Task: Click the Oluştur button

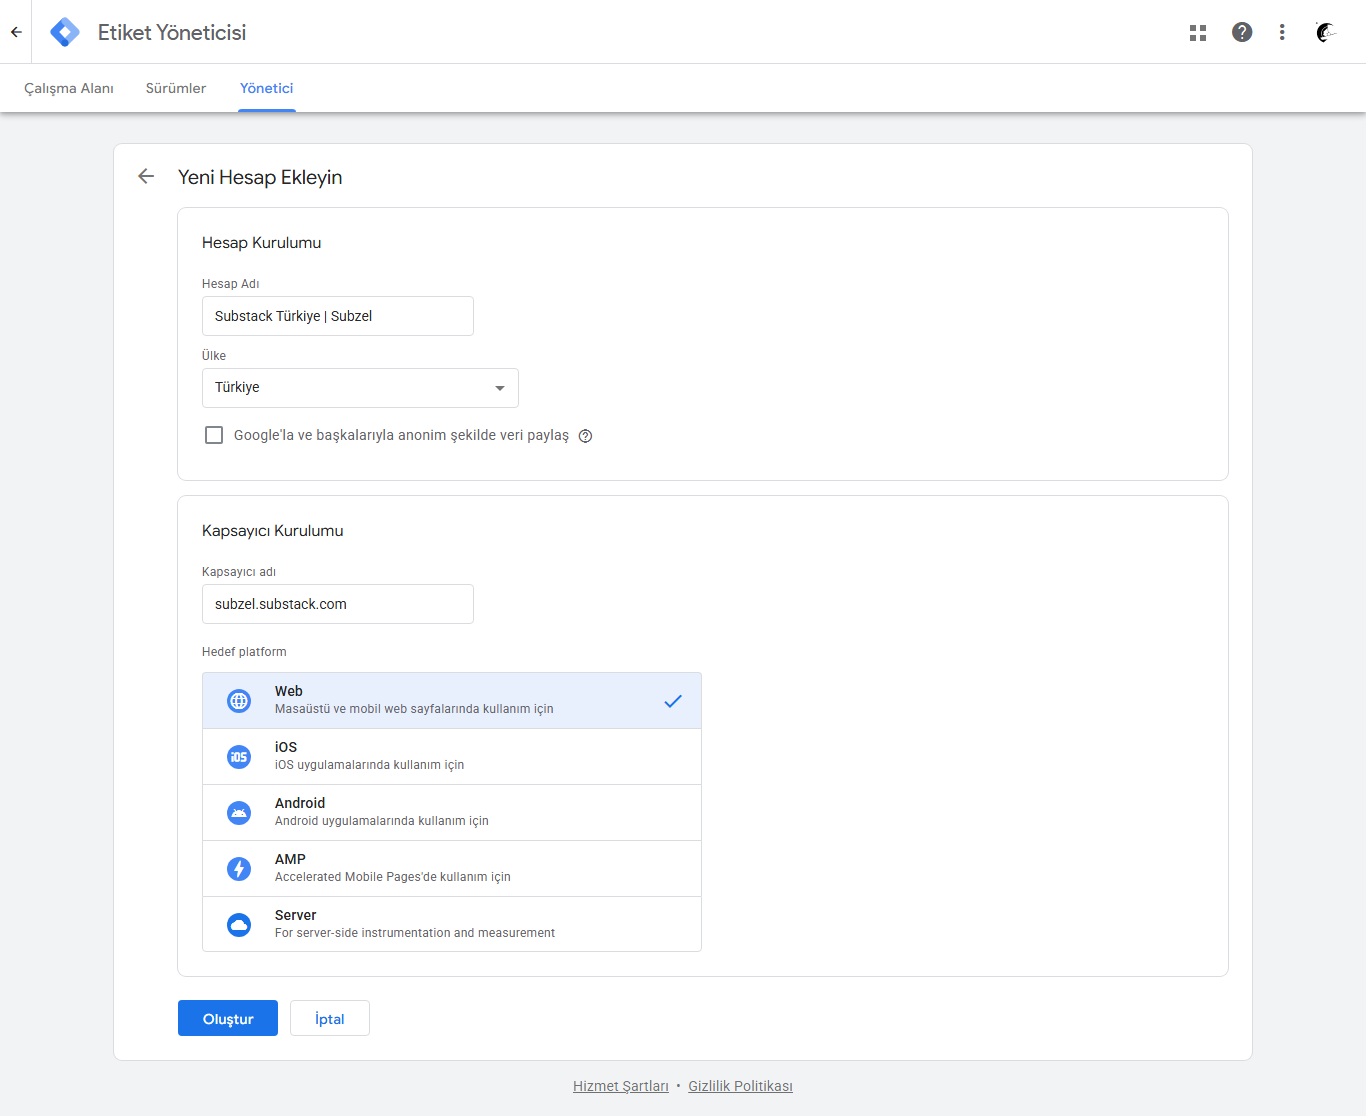Action: click(x=228, y=1018)
